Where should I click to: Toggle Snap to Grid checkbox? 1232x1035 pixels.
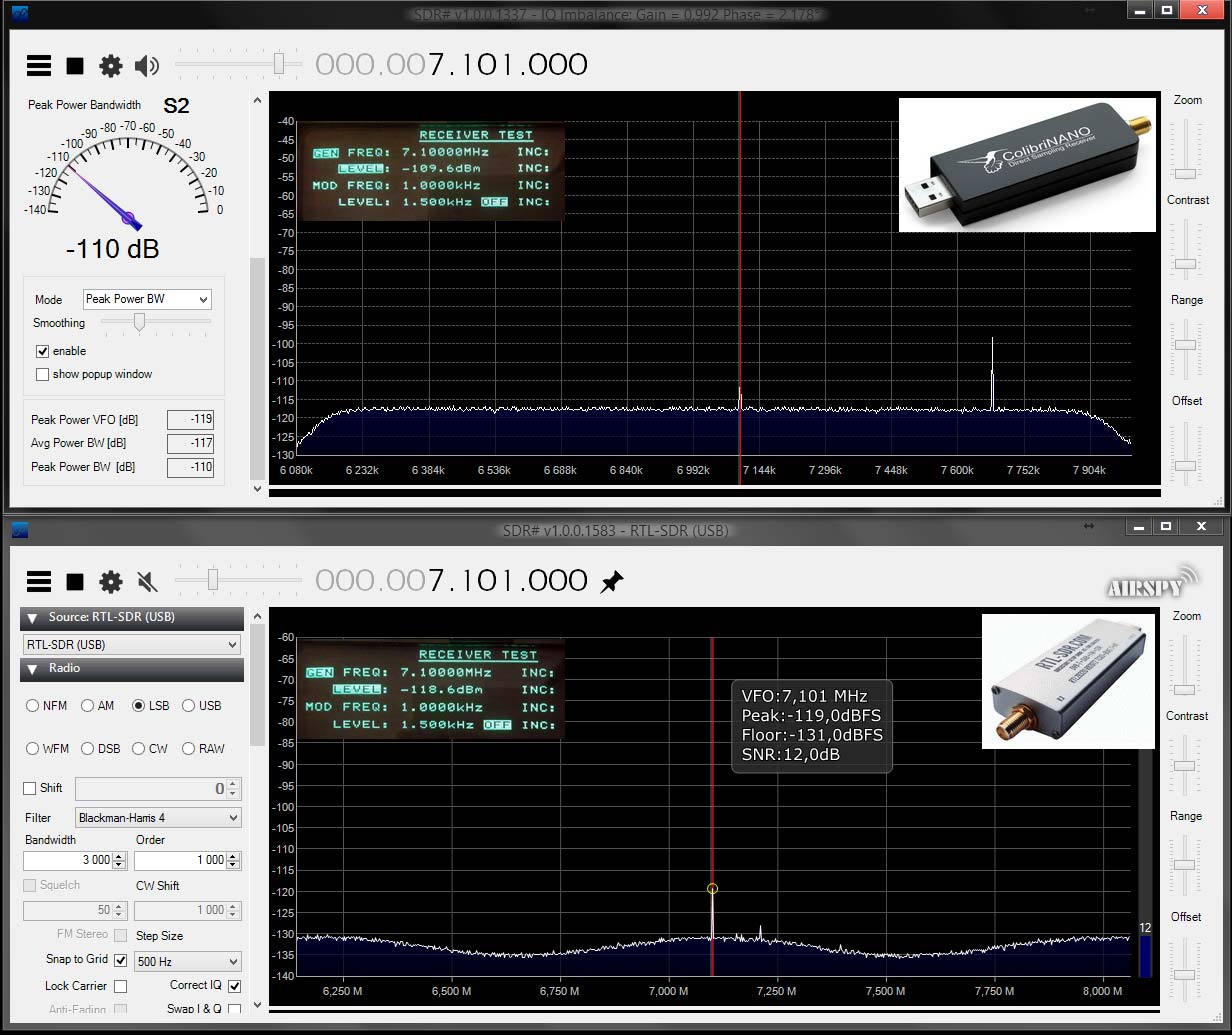point(120,960)
